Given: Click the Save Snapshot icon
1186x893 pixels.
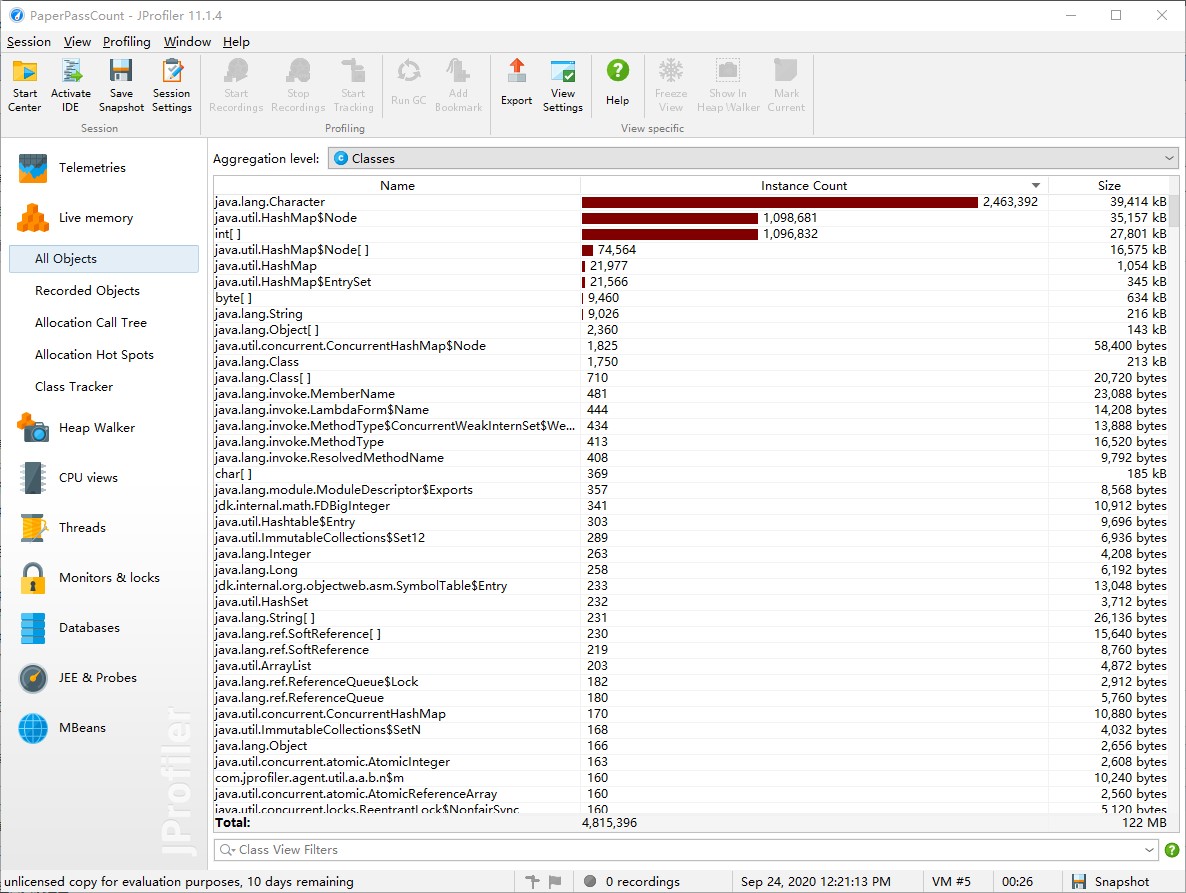Looking at the screenshot, I should pyautogui.click(x=121, y=71).
